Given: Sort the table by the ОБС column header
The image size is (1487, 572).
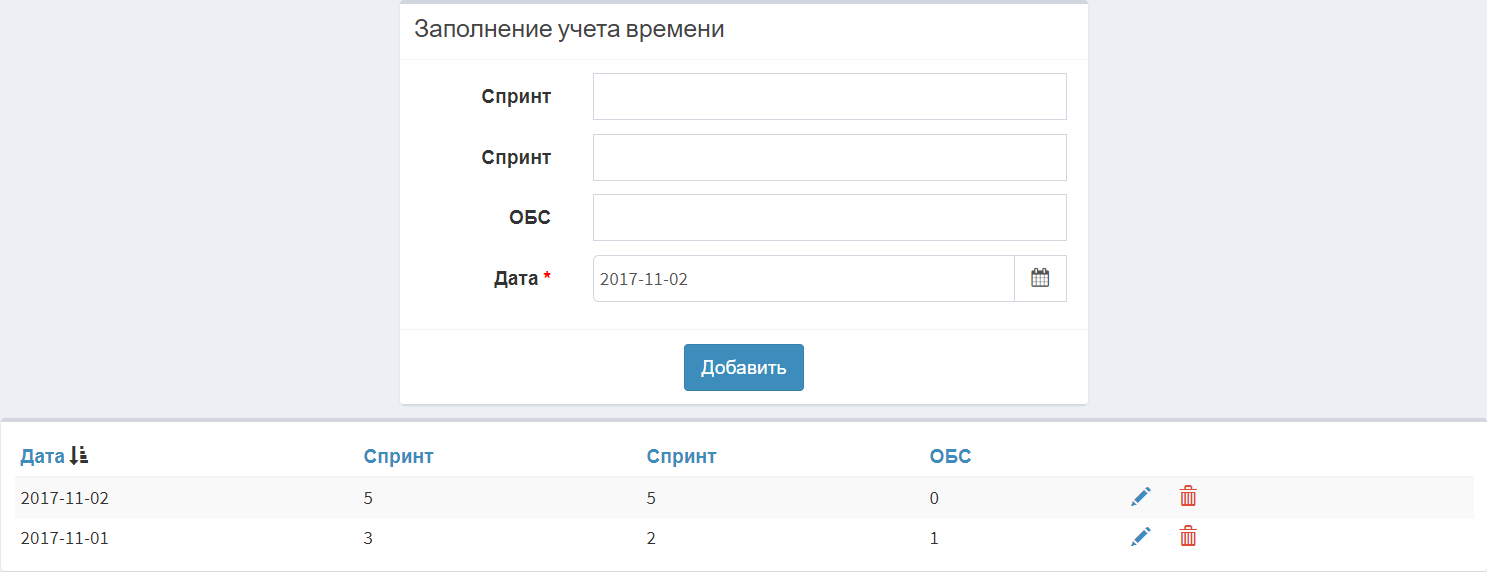Looking at the screenshot, I should pyautogui.click(x=950, y=457).
